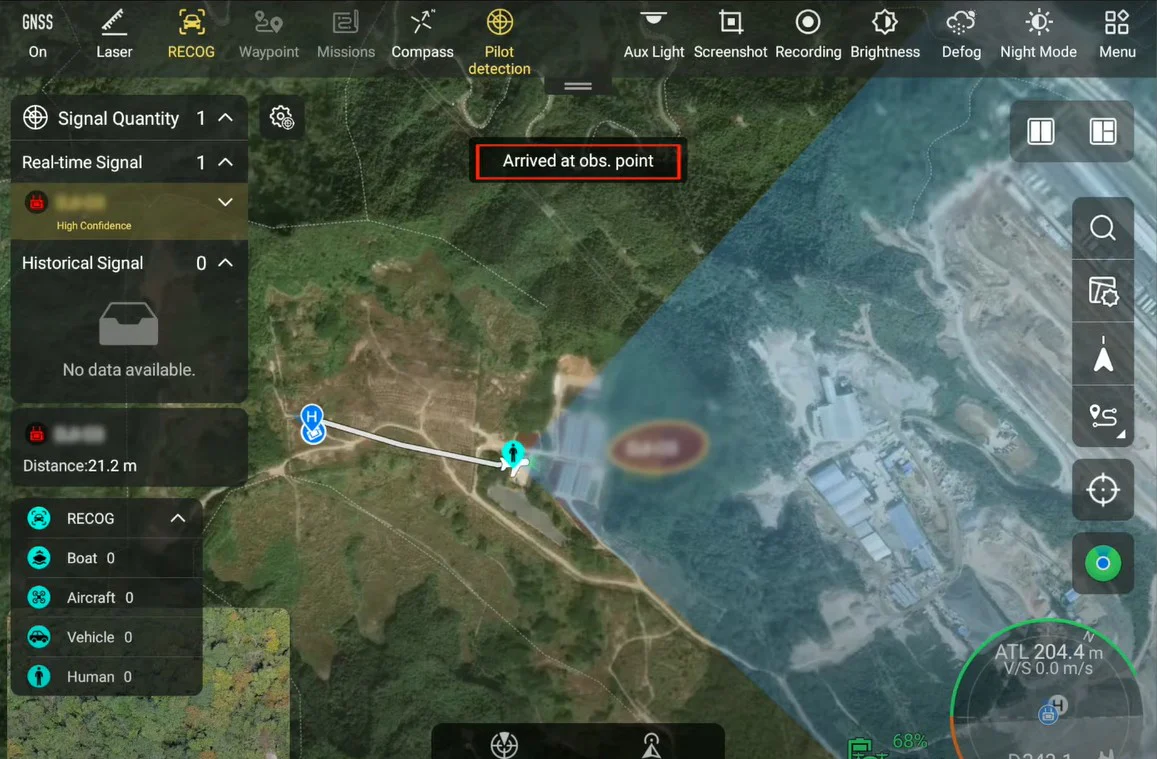Enable Night Mode

tap(1038, 34)
